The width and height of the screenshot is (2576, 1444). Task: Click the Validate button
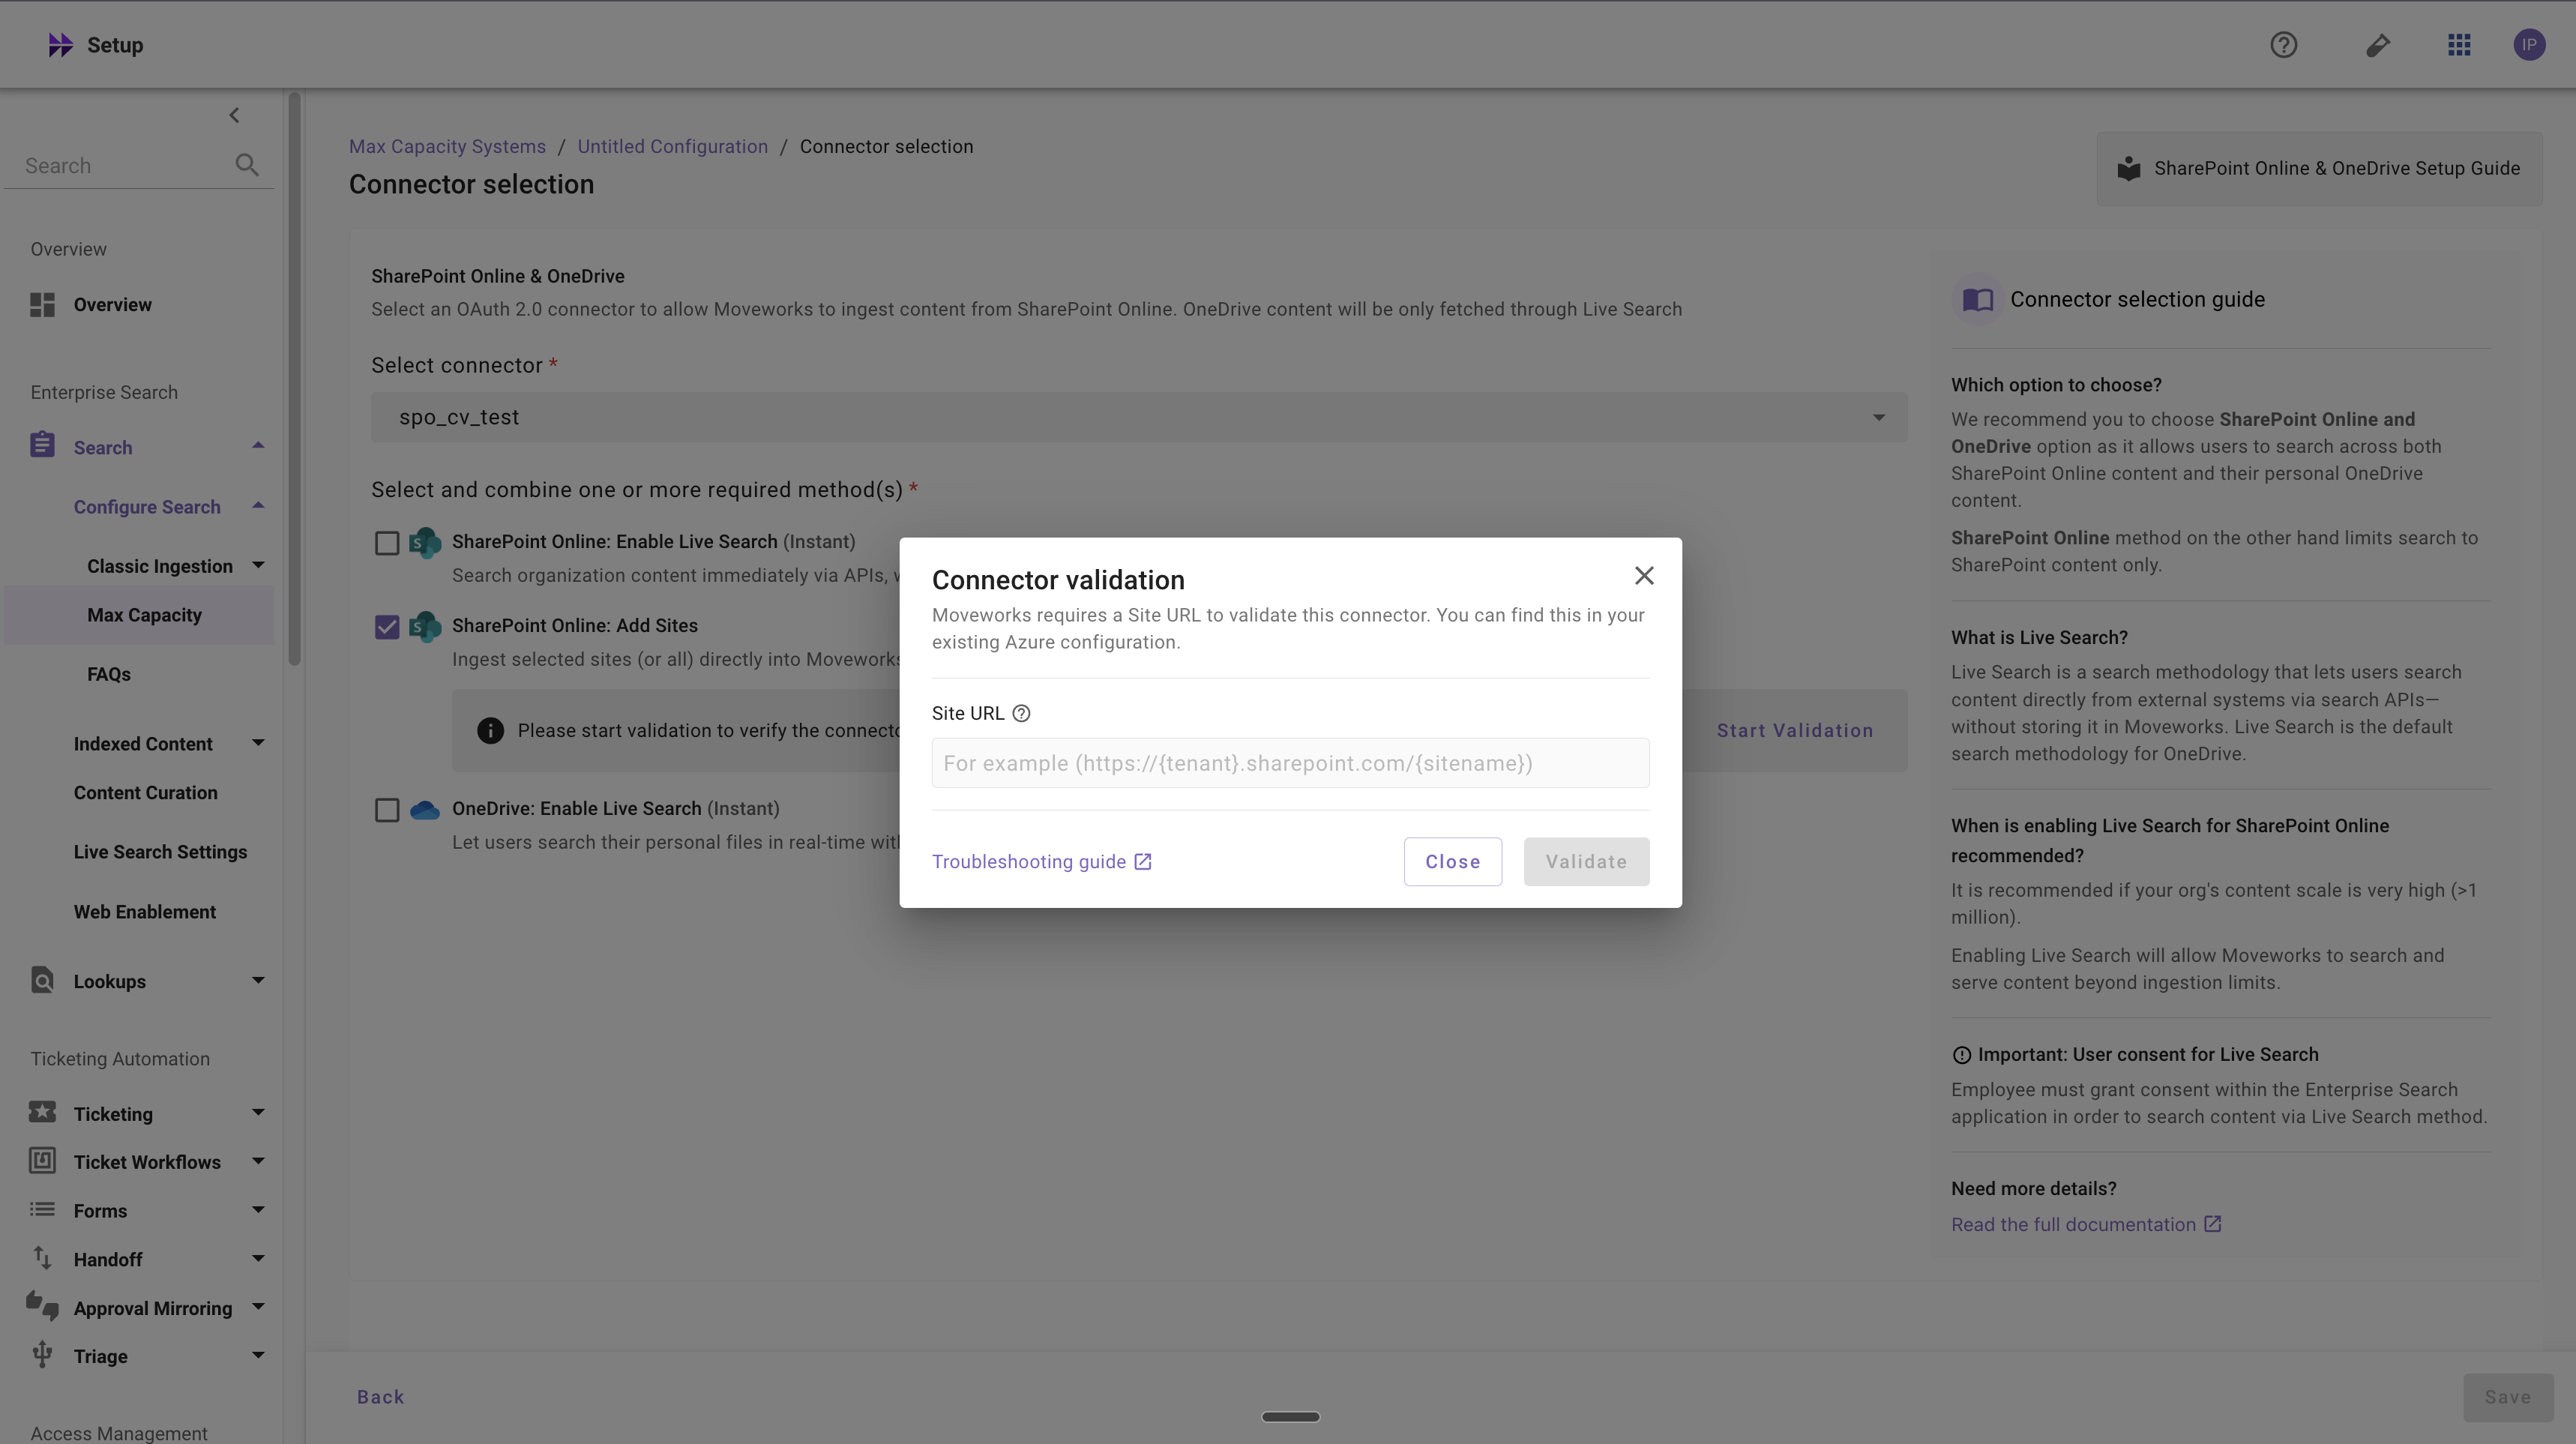coord(1586,862)
